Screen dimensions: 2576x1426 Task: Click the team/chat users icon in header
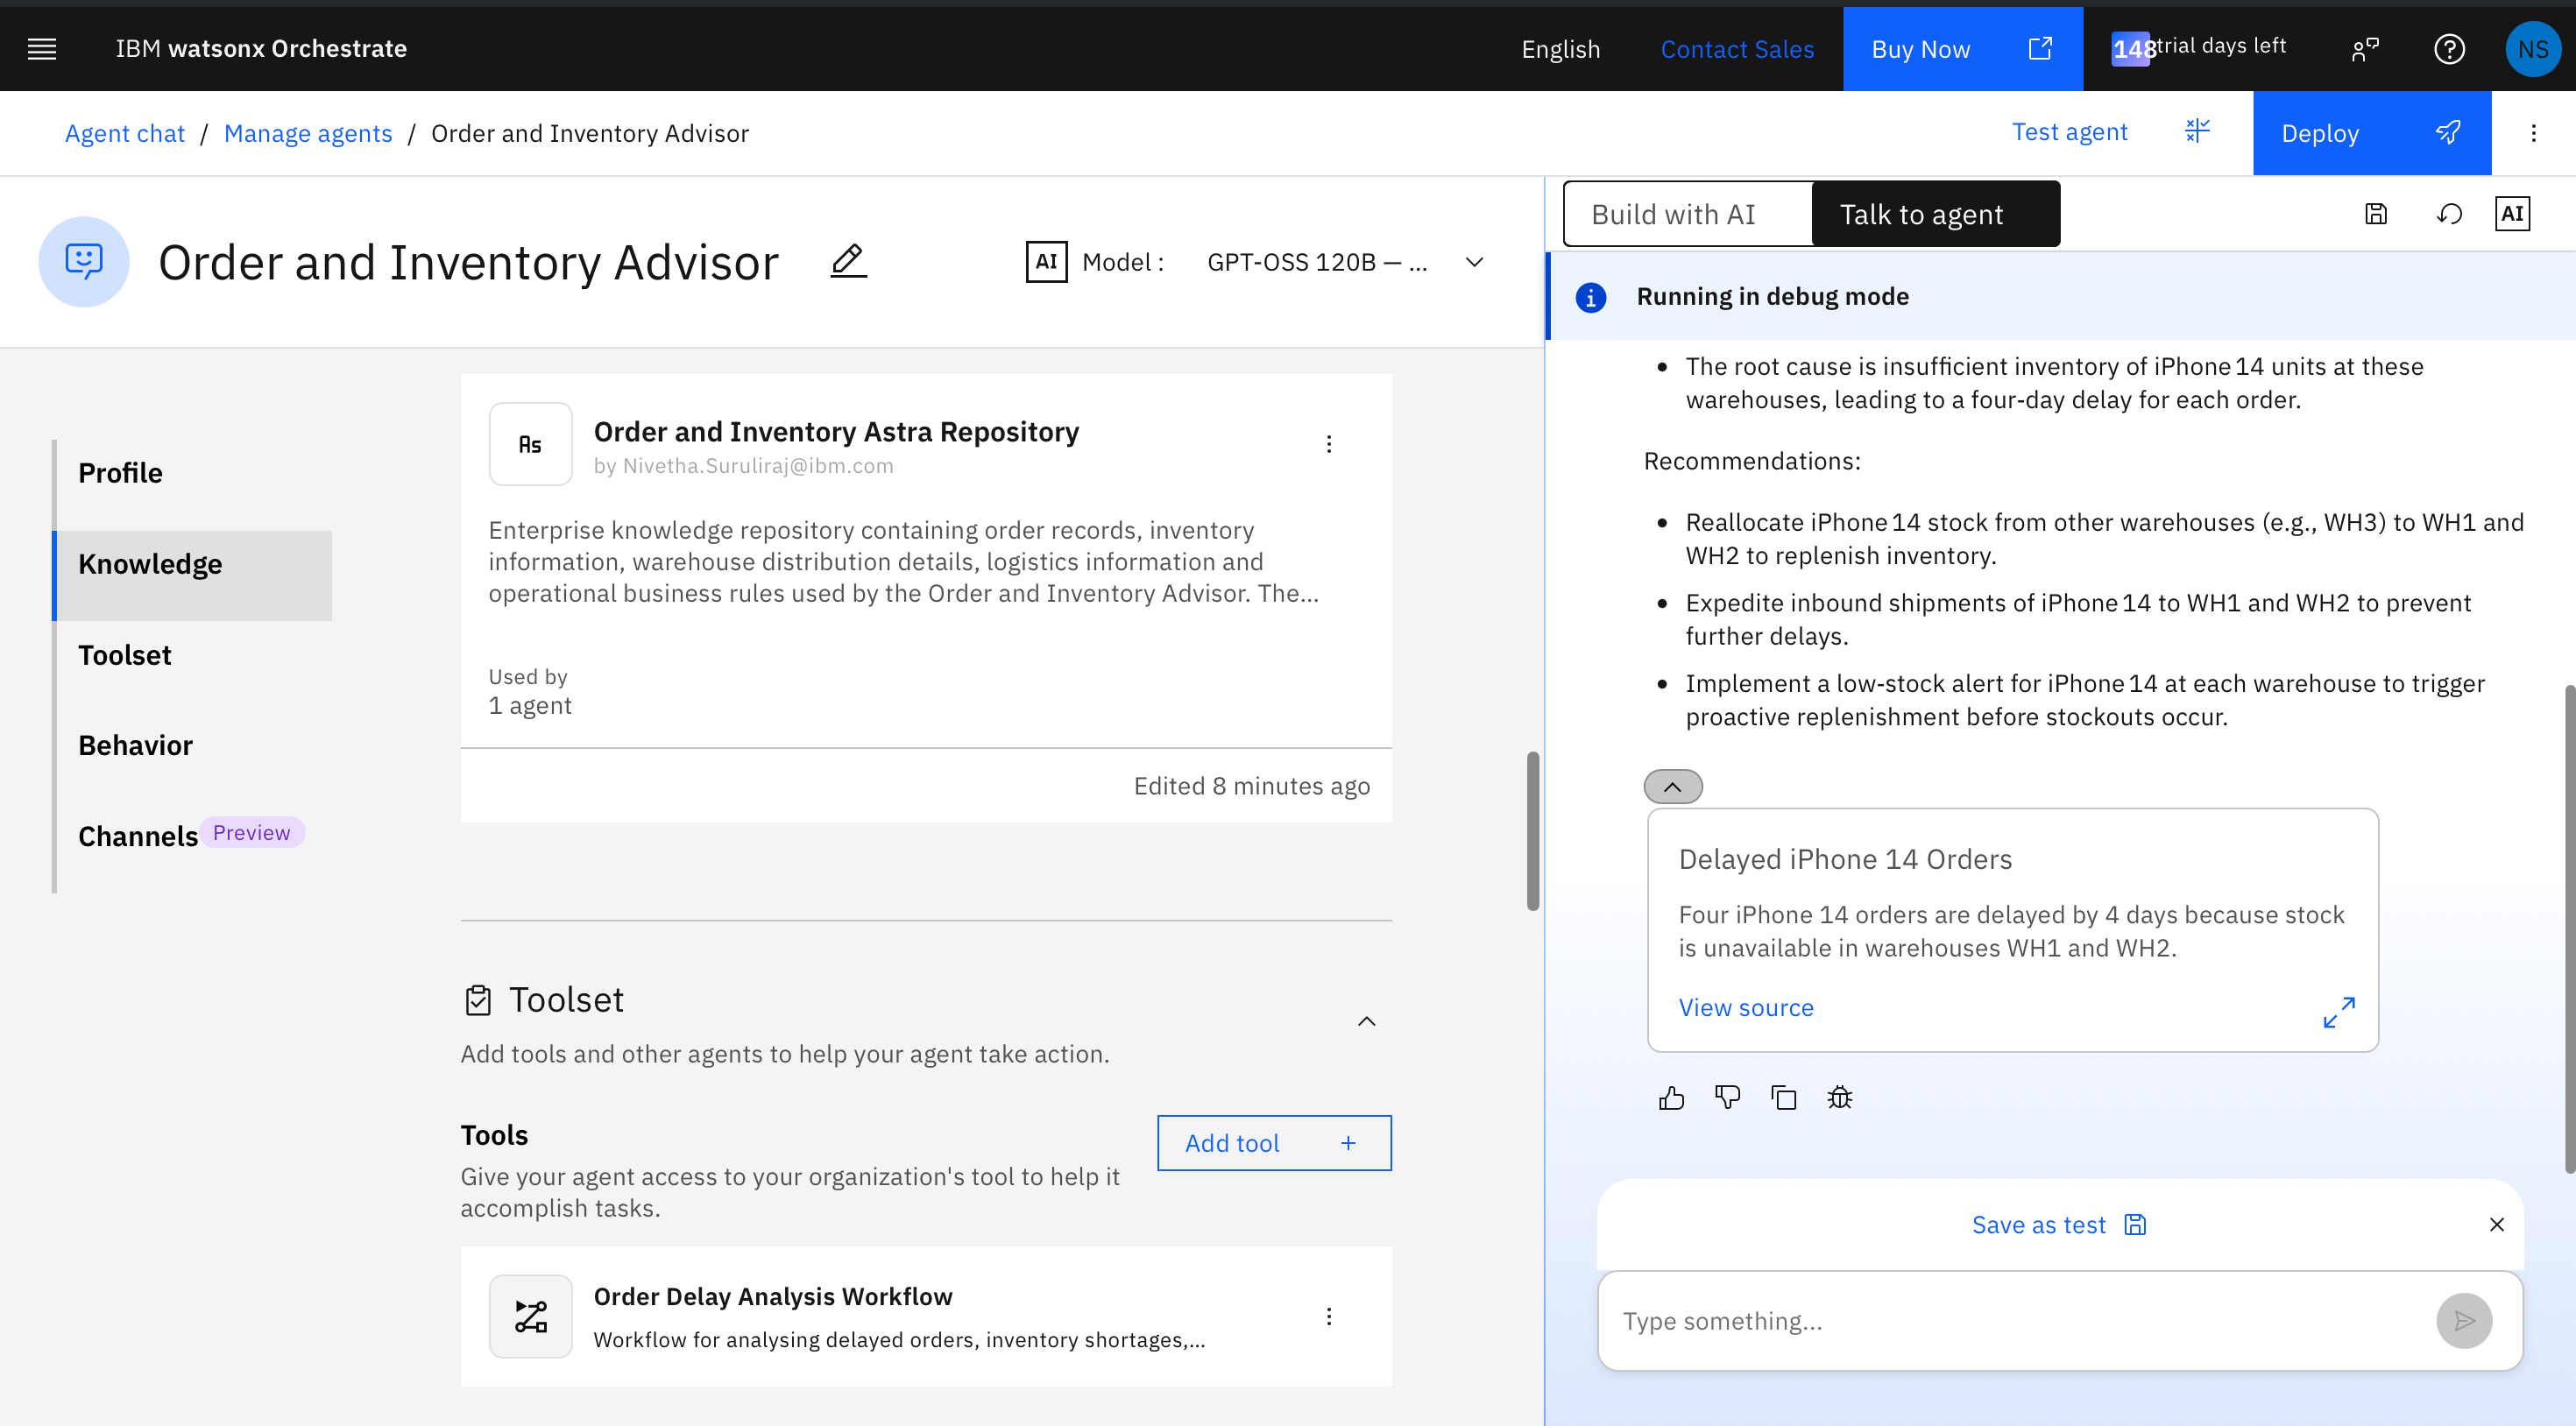pyautogui.click(x=2365, y=49)
